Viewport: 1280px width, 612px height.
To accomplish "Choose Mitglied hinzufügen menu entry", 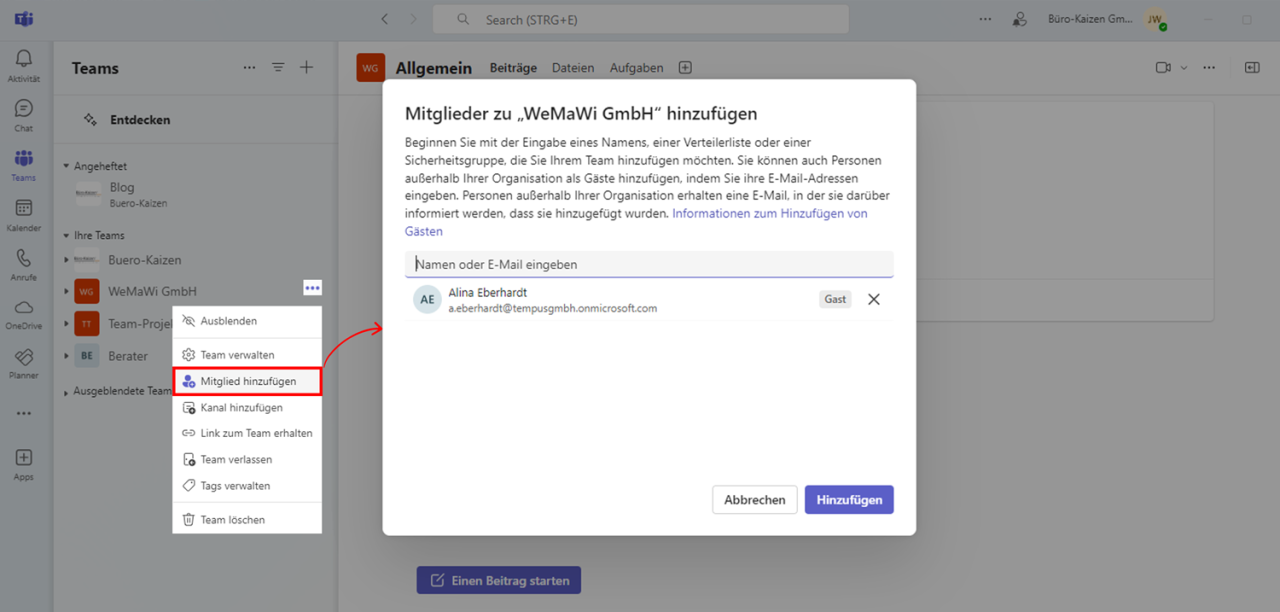I will point(247,381).
